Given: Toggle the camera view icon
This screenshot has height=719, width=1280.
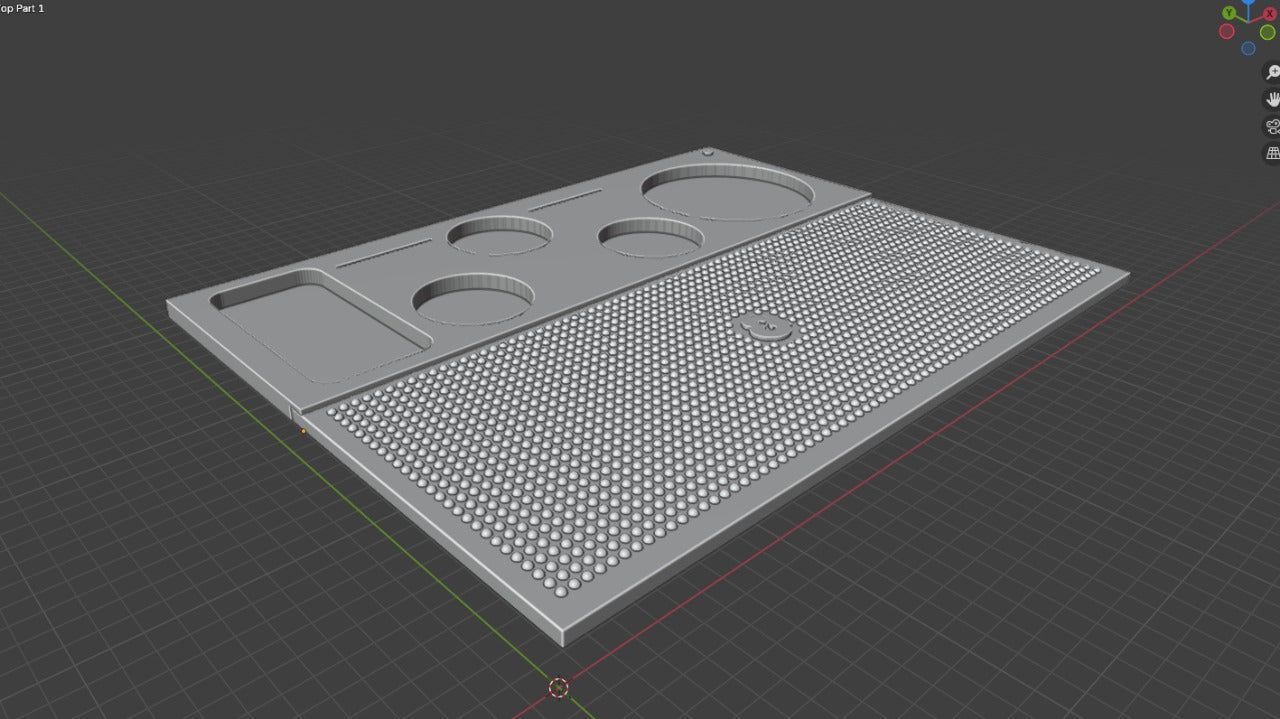Looking at the screenshot, I should pyautogui.click(x=1272, y=126).
